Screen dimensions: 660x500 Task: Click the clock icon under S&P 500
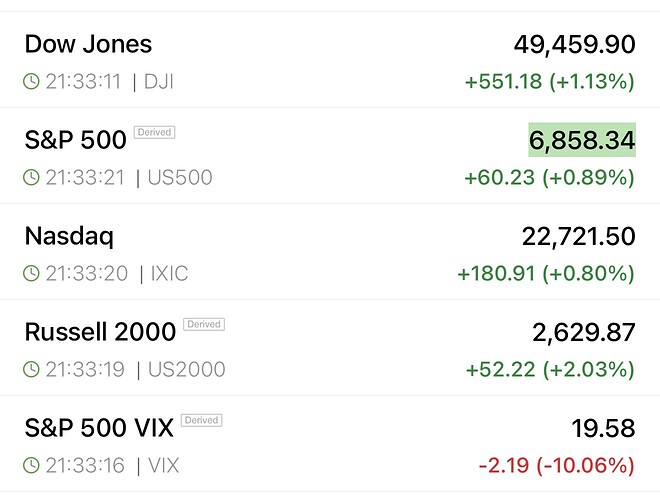[x=31, y=178]
